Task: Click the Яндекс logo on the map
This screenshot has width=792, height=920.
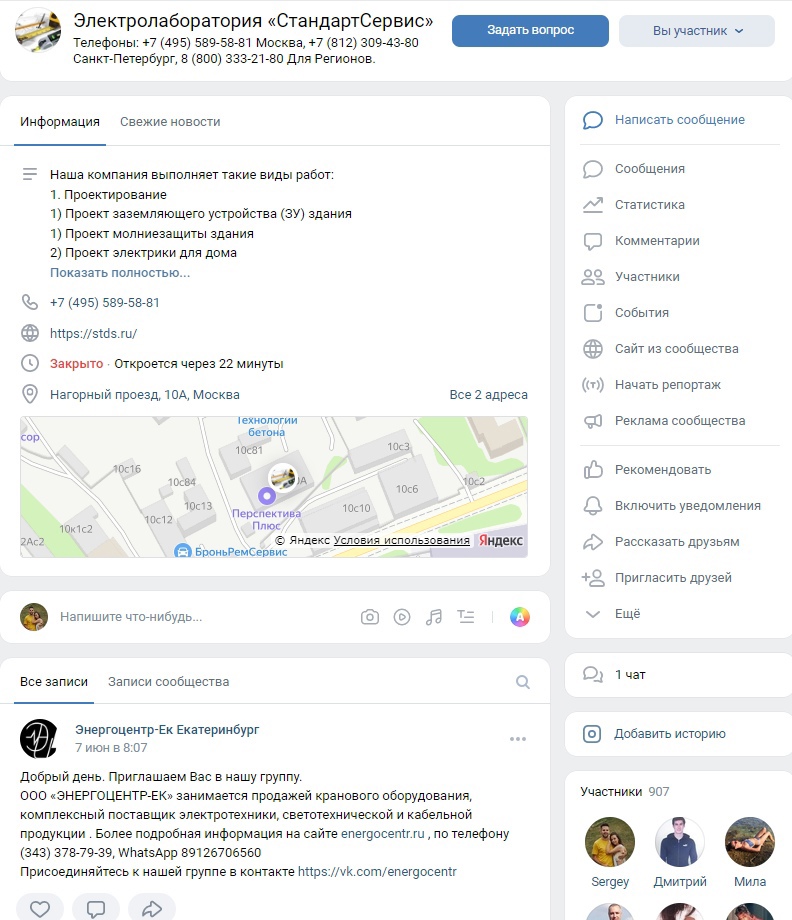Action: pos(500,540)
